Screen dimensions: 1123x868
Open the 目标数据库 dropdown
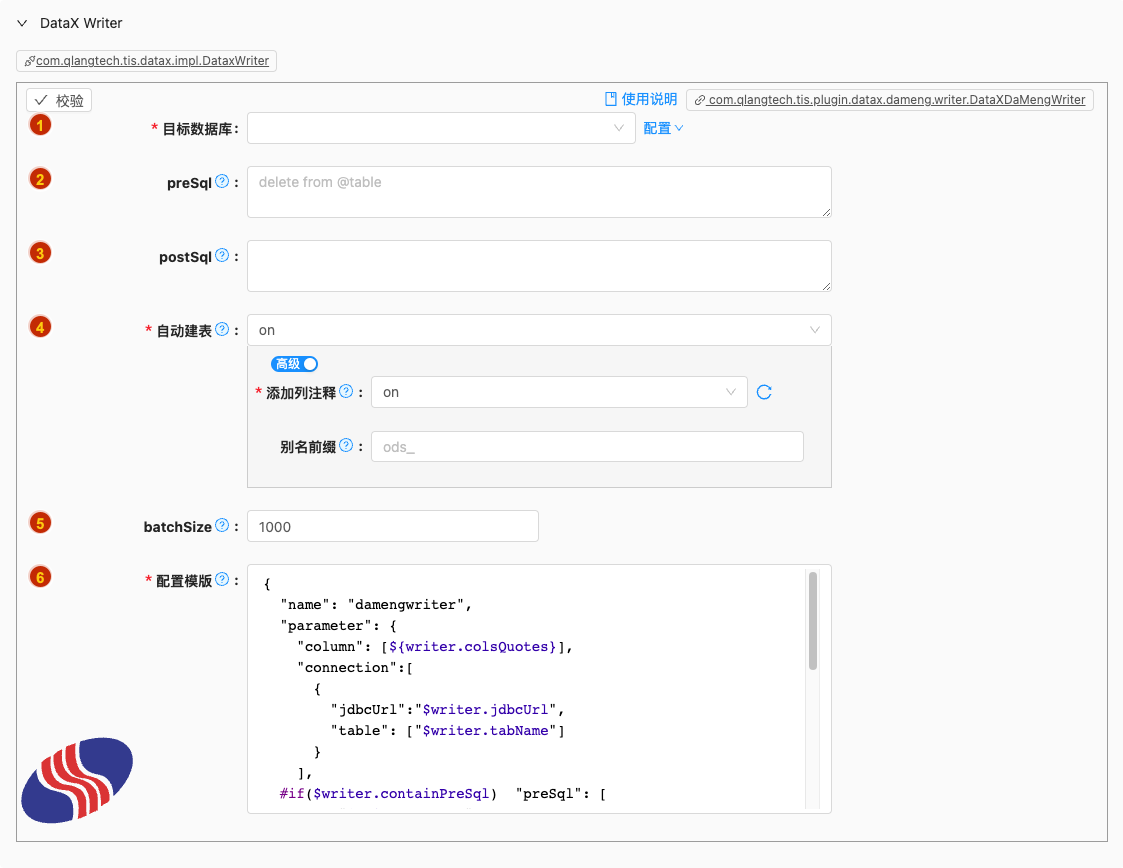tap(440, 128)
